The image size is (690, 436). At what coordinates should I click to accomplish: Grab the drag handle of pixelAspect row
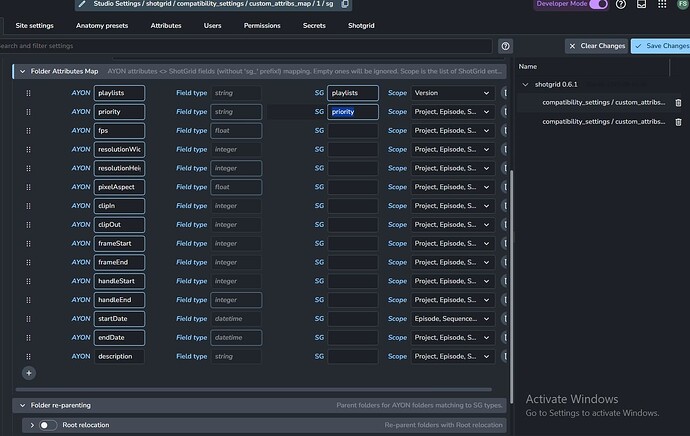pos(28,187)
